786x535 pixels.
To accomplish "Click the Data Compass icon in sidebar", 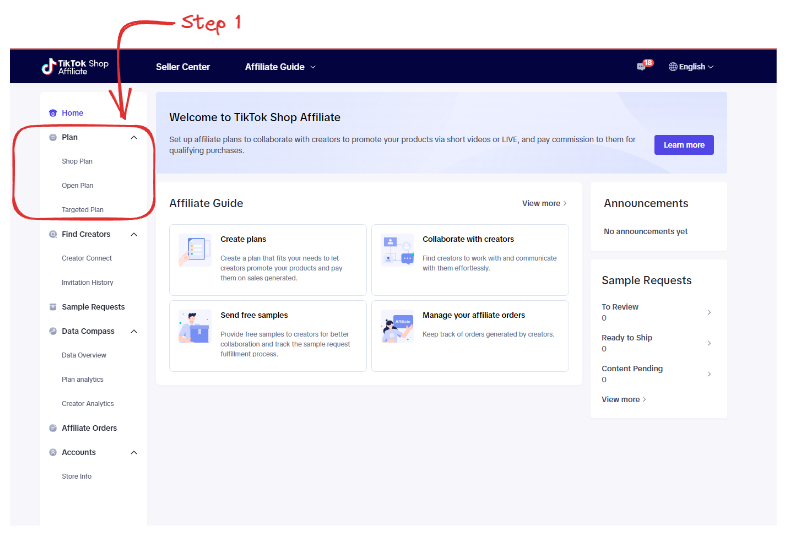I will pos(53,331).
